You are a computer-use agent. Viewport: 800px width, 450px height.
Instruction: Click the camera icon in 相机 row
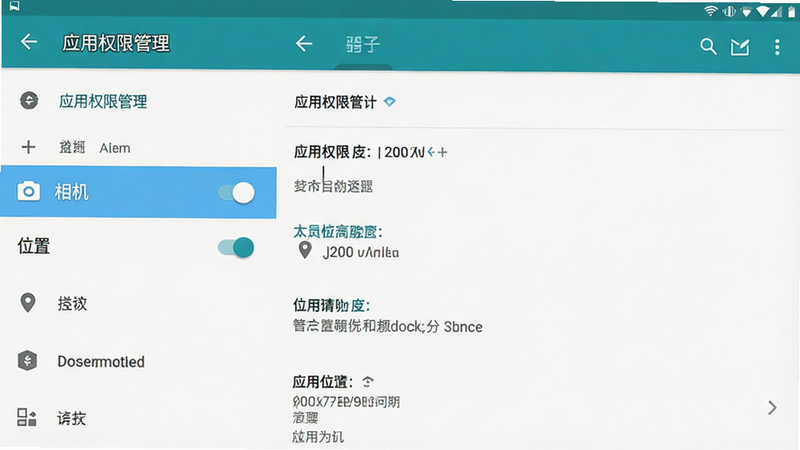click(x=29, y=192)
